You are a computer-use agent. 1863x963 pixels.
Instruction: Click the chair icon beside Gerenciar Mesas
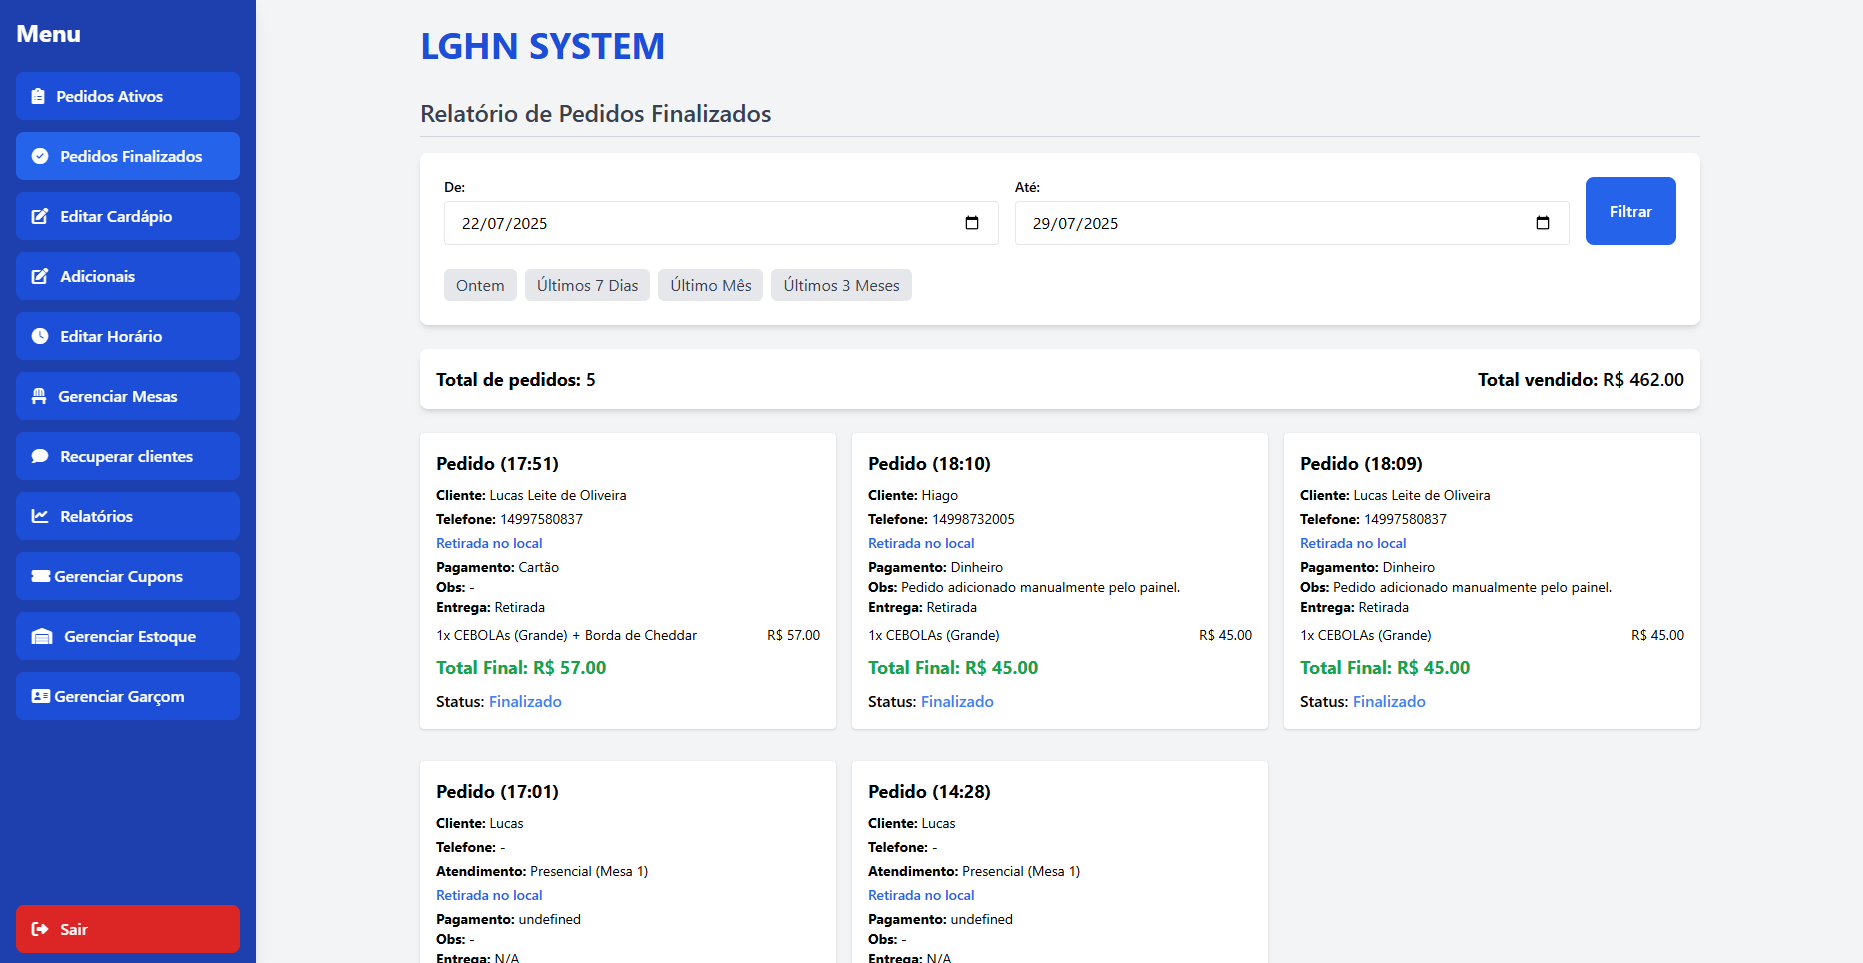[x=39, y=396]
